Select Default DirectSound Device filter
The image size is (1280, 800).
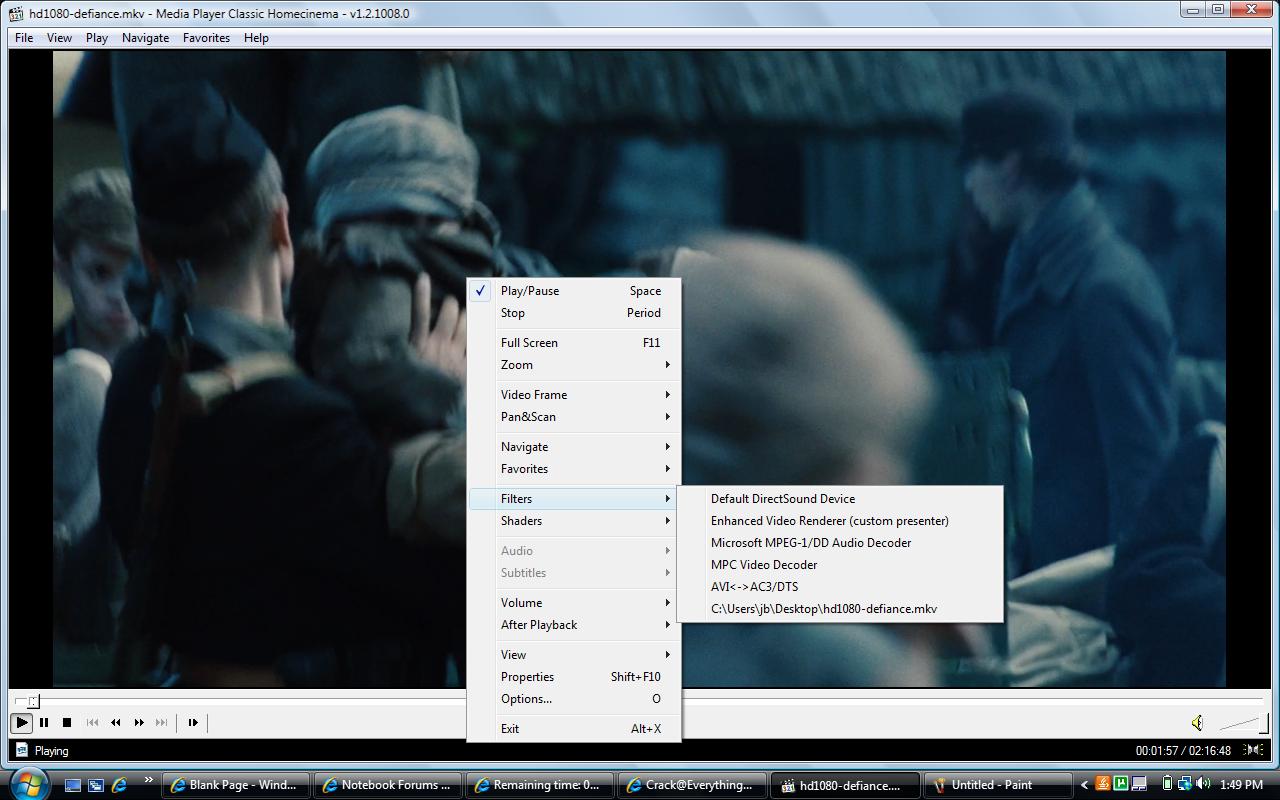(x=840, y=499)
